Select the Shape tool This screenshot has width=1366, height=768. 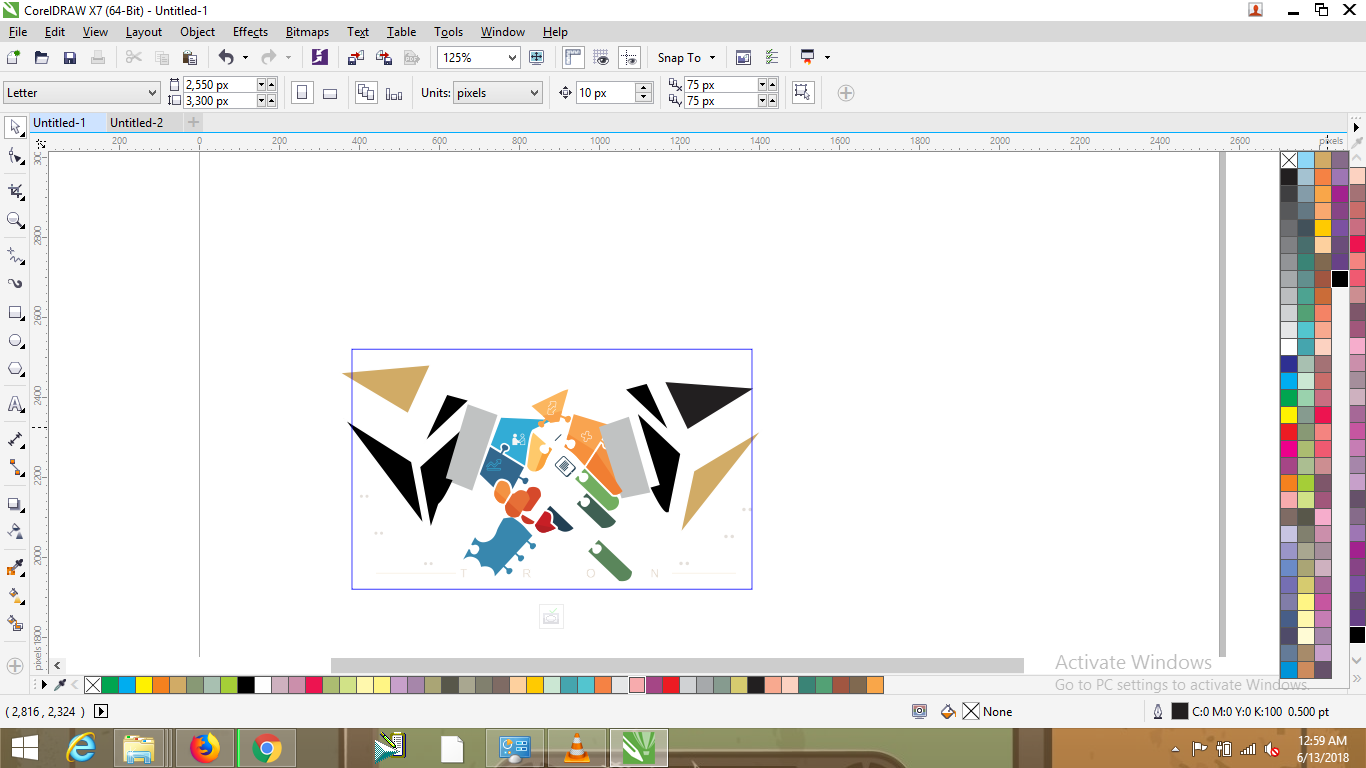click(14, 159)
